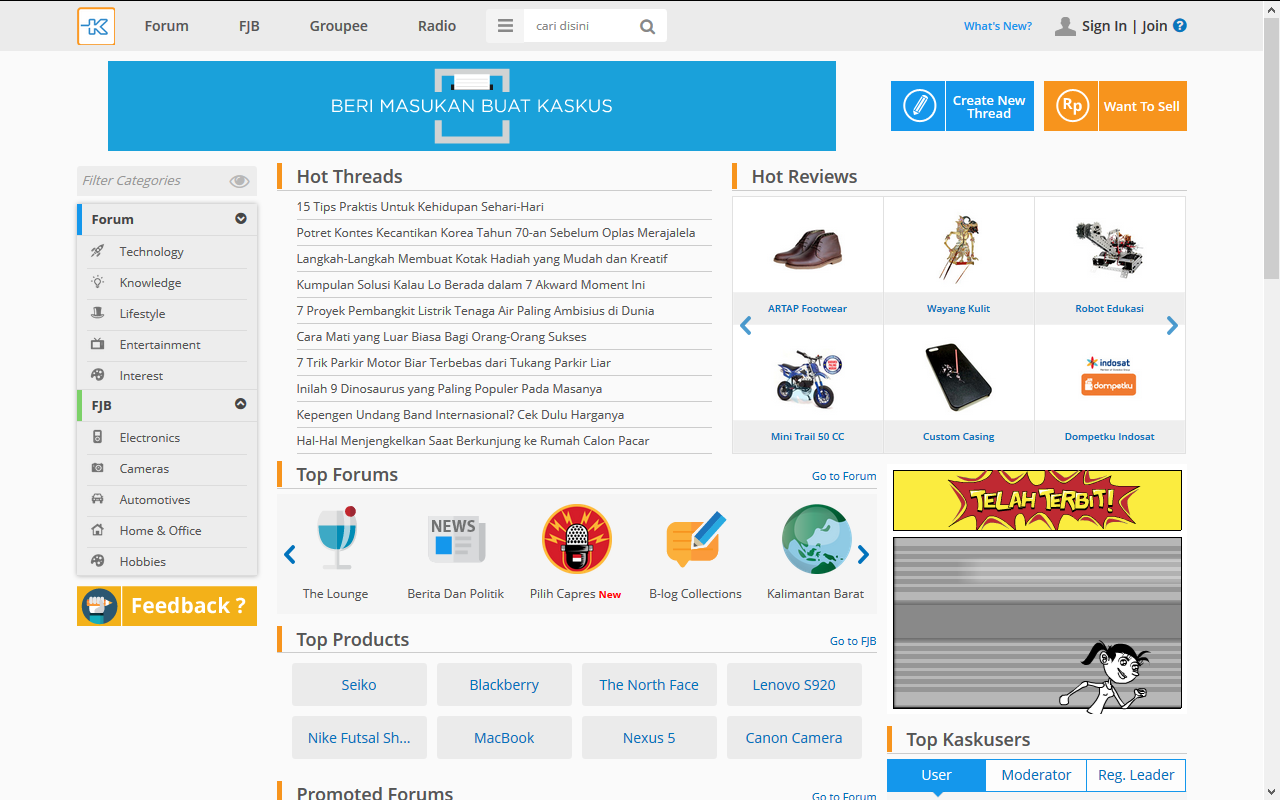
Task: Click the Go to FJB link
Action: coord(853,641)
